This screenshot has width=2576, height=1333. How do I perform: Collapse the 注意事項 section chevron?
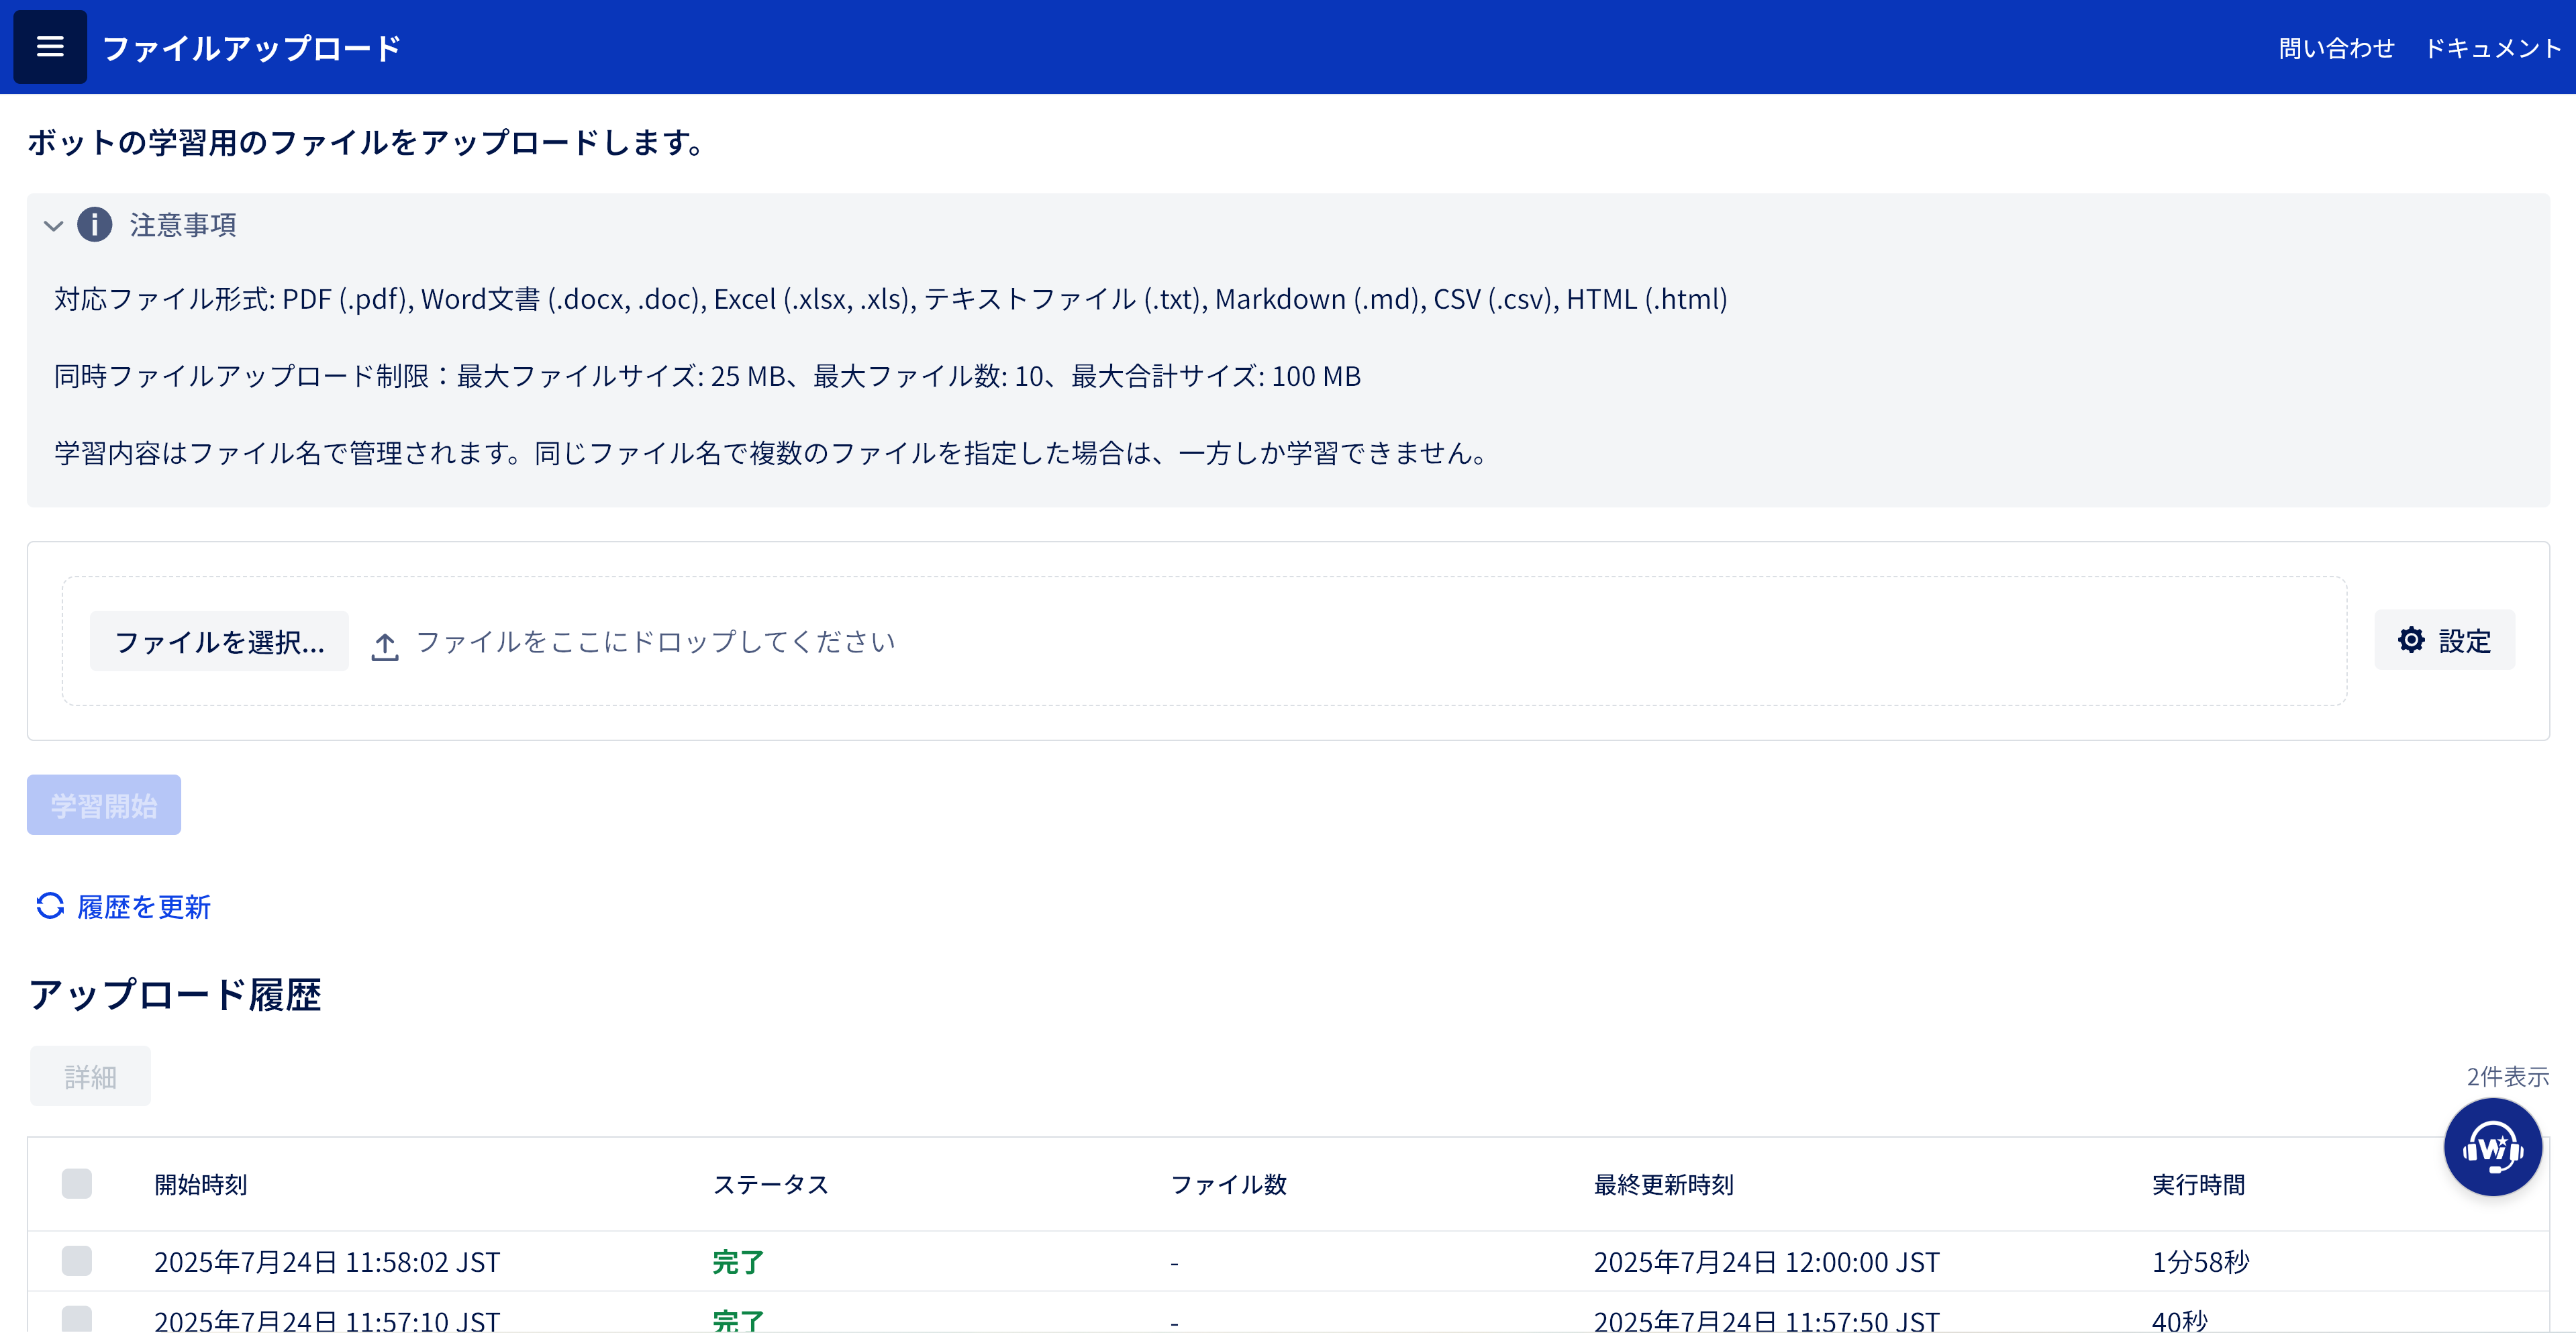click(54, 225)
